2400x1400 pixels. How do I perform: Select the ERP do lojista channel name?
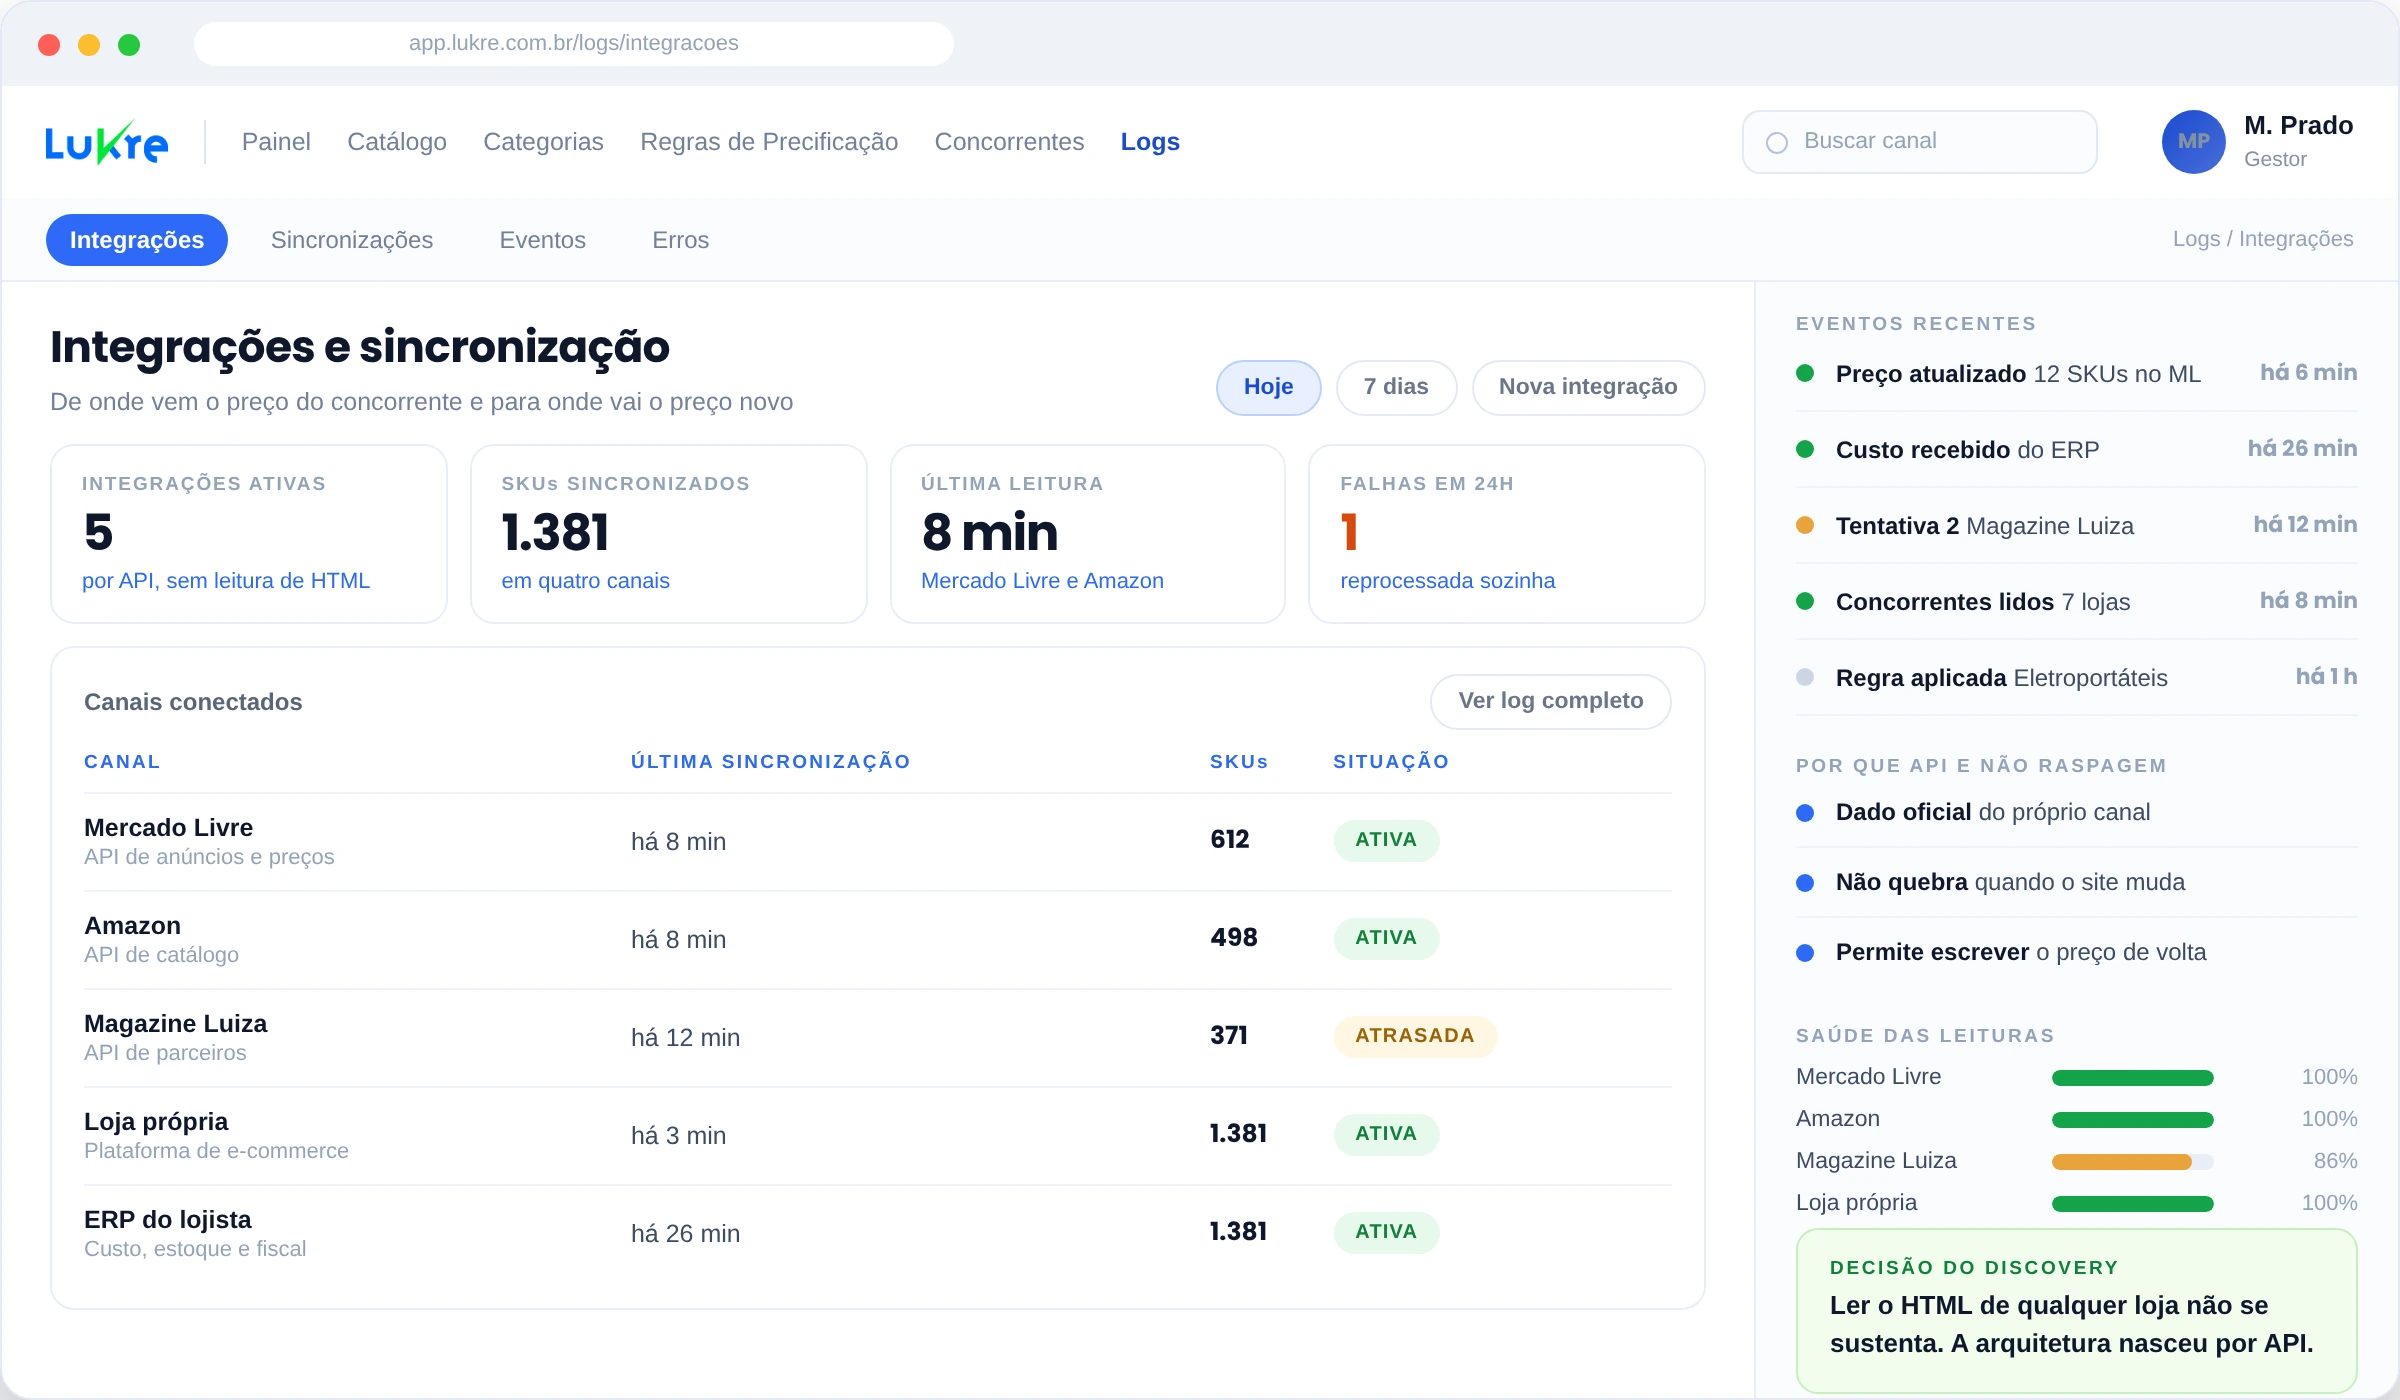click(x=168, y=1220)
